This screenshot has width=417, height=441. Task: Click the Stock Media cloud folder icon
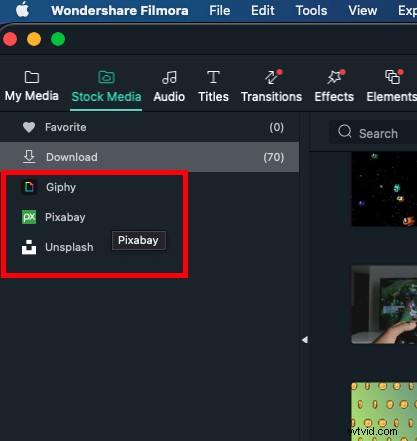tap(106, 77)
